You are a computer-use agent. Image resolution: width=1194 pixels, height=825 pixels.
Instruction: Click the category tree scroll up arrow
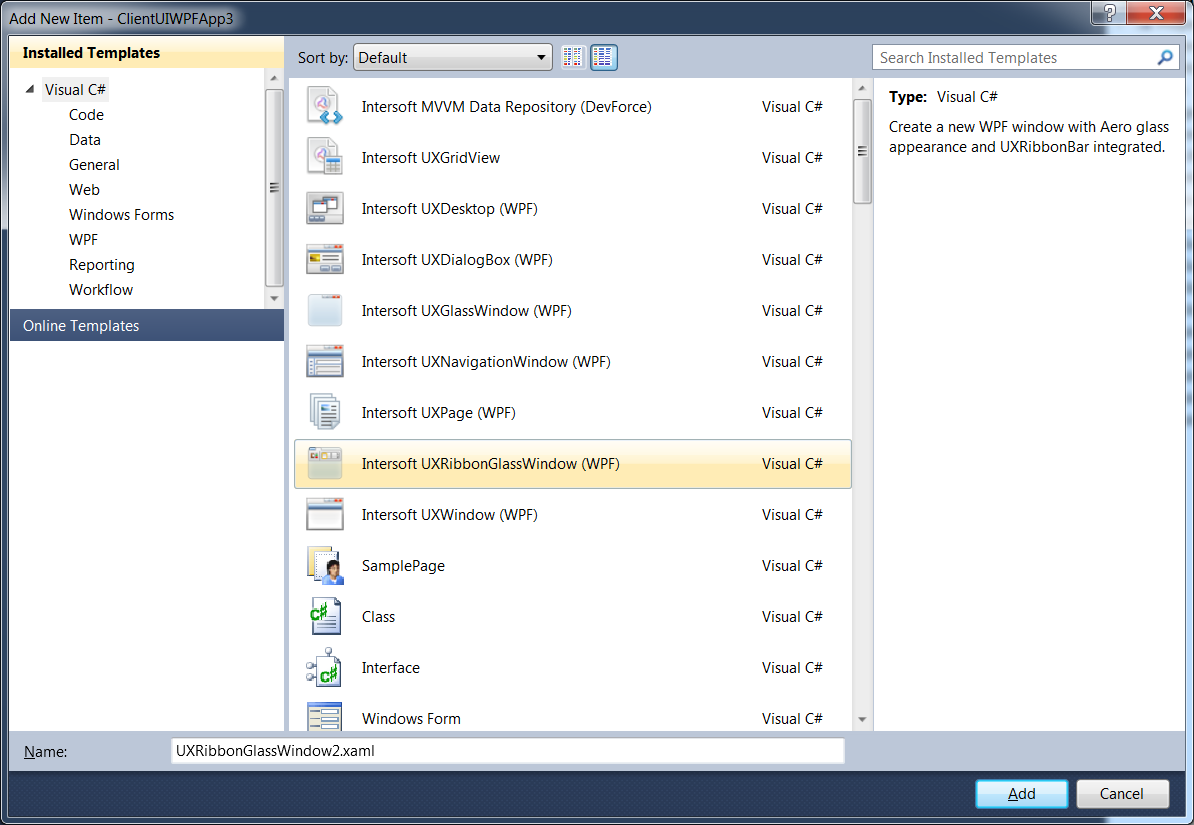tap(274, 79)
